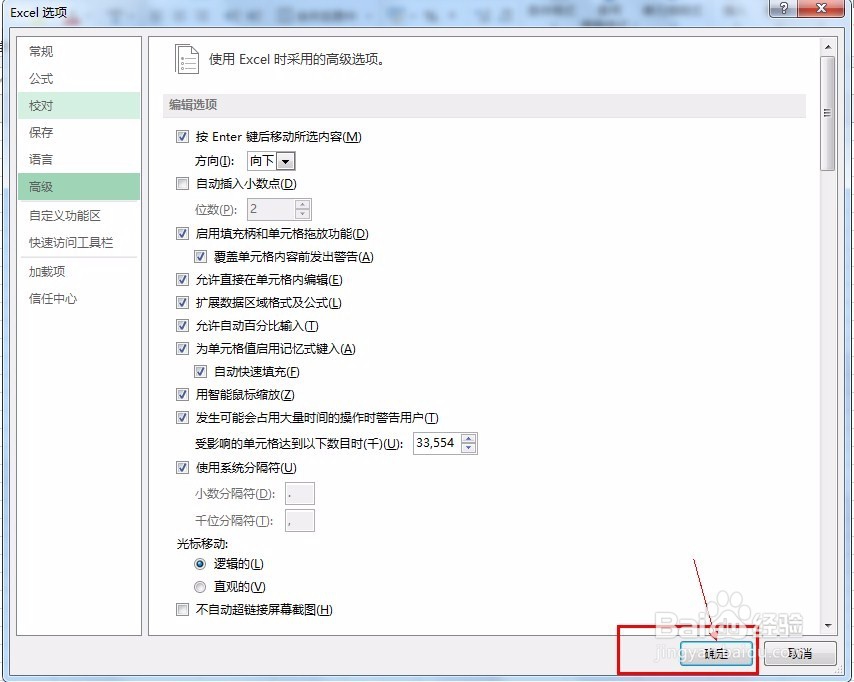Select the 保存 (Save) category

41,131
